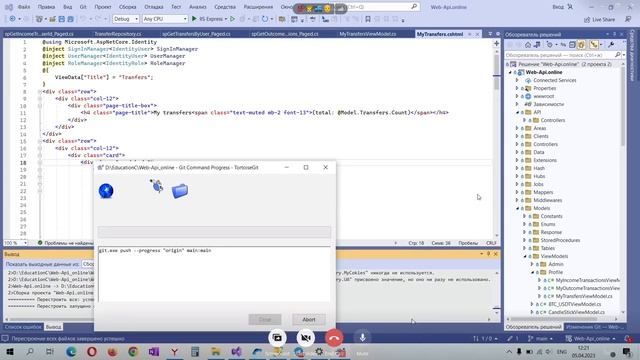This screenshot has width=640, height=360.
Task: Collapse the Models folder node
Action: tap(517, 208)
